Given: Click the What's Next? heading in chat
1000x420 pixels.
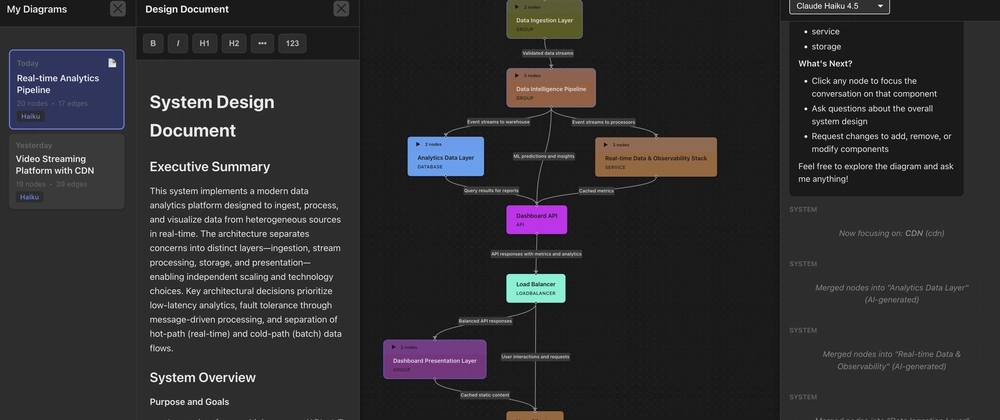Looking at the screenshot, I should 825,64.
